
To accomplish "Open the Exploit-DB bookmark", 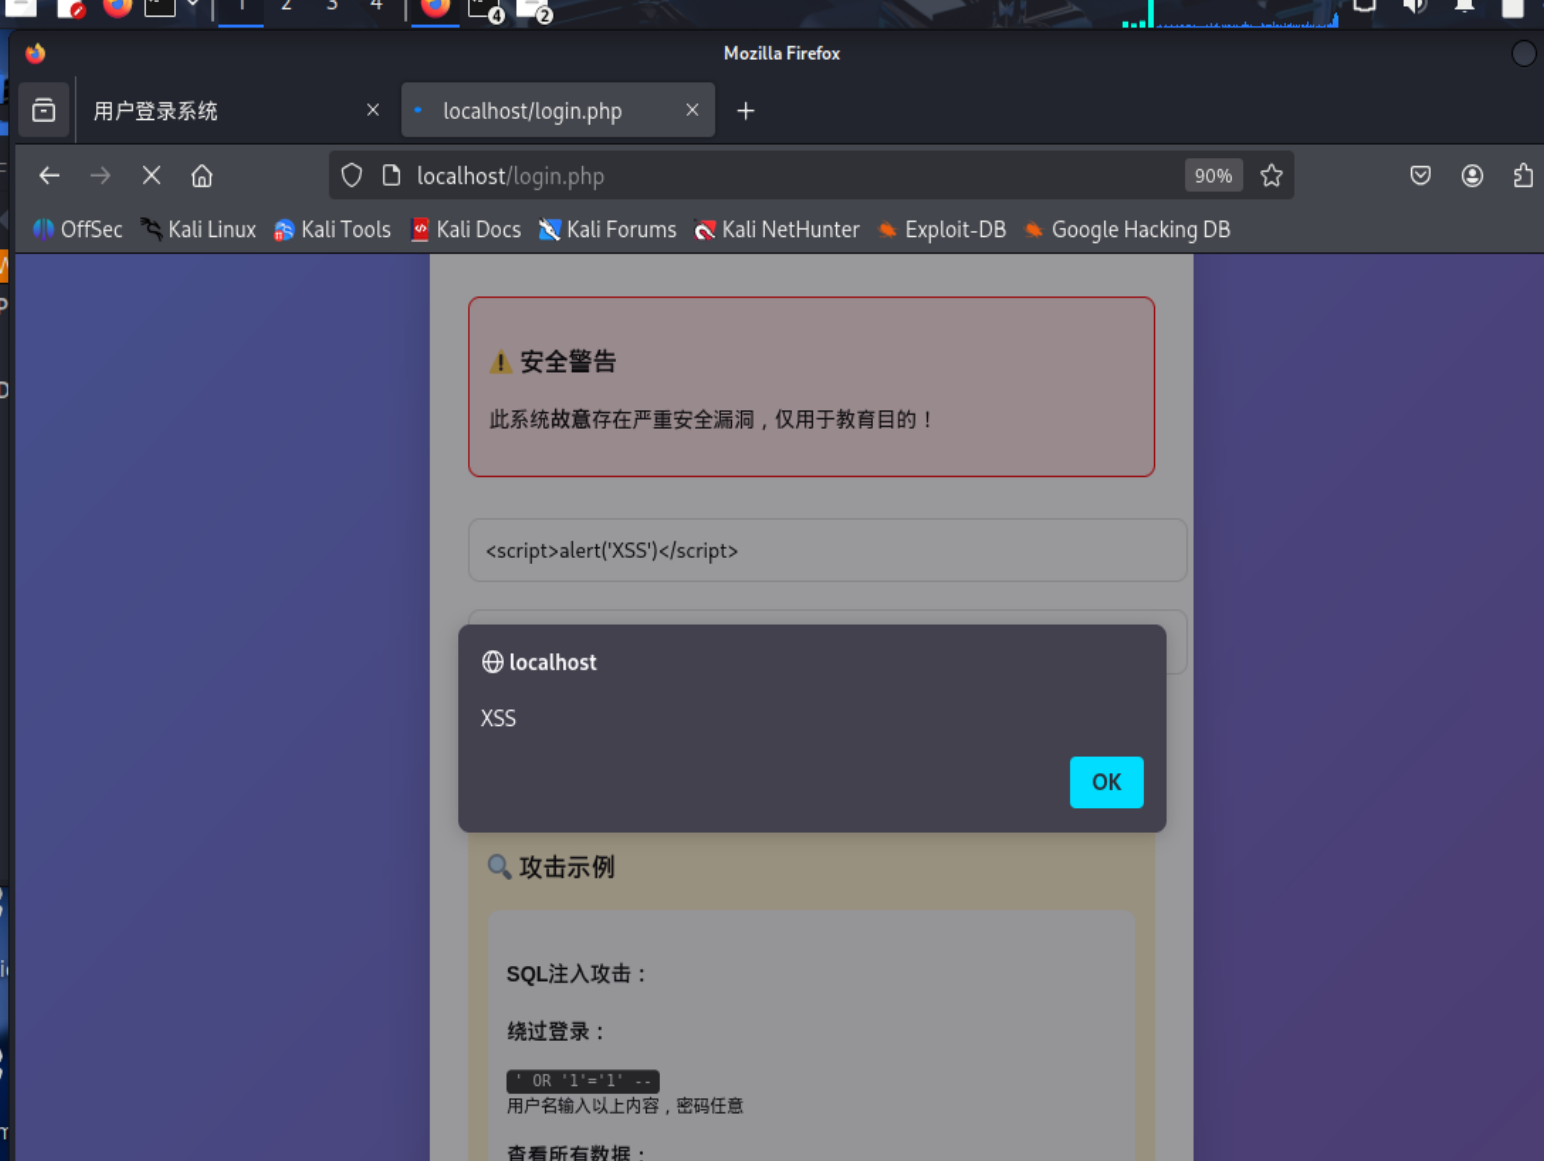I will tap(942, 230).
